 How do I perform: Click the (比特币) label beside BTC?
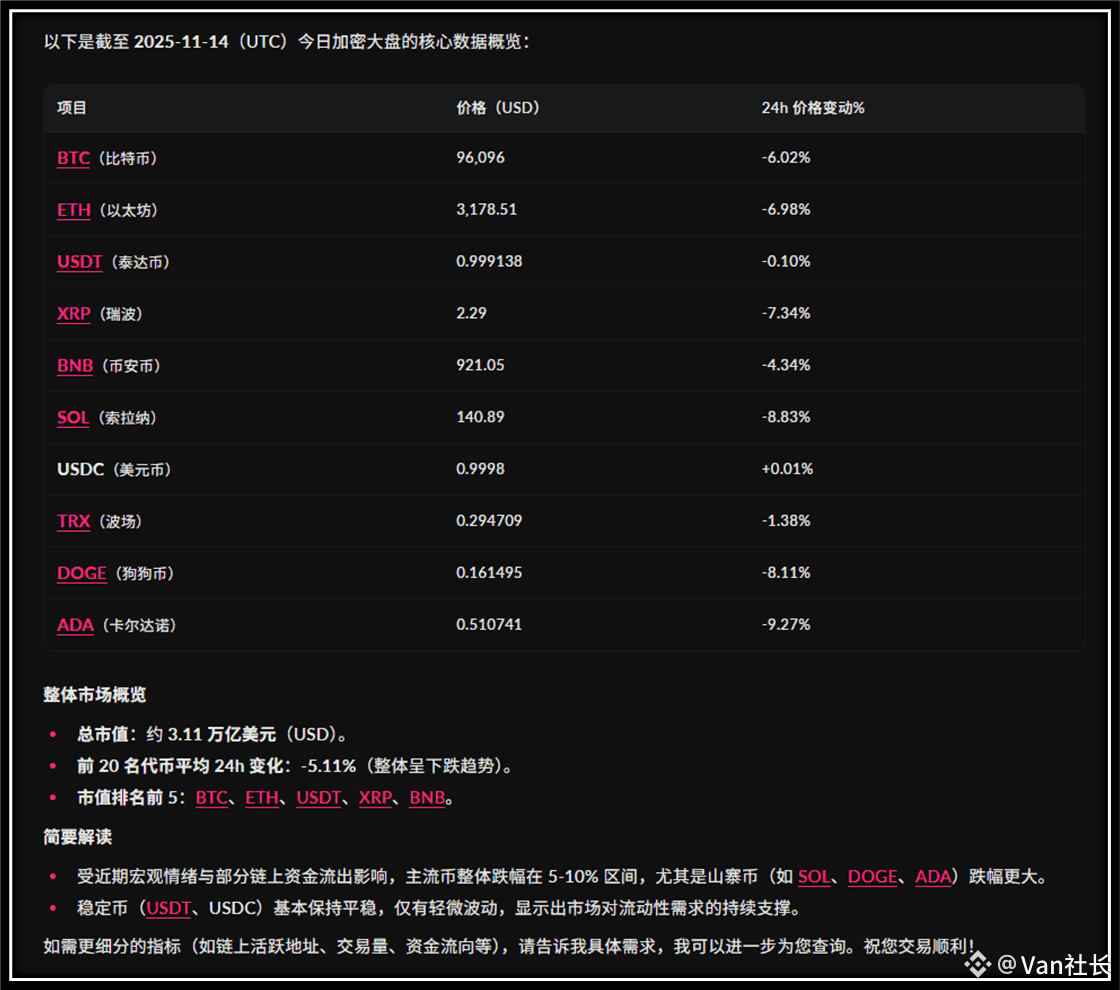coord(126,159)
